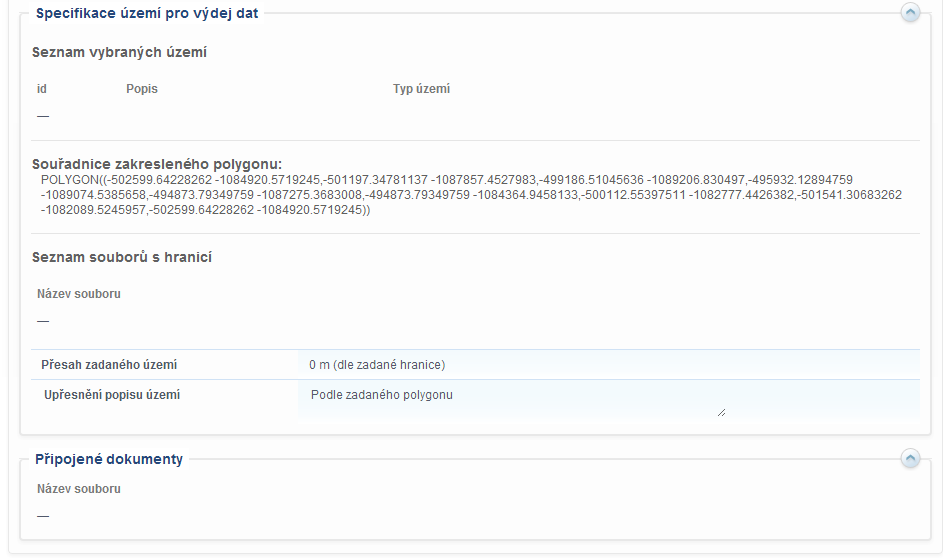Click the POLYGON coordinates text
The width and height of the screenshot is (949, 558).
470,195
